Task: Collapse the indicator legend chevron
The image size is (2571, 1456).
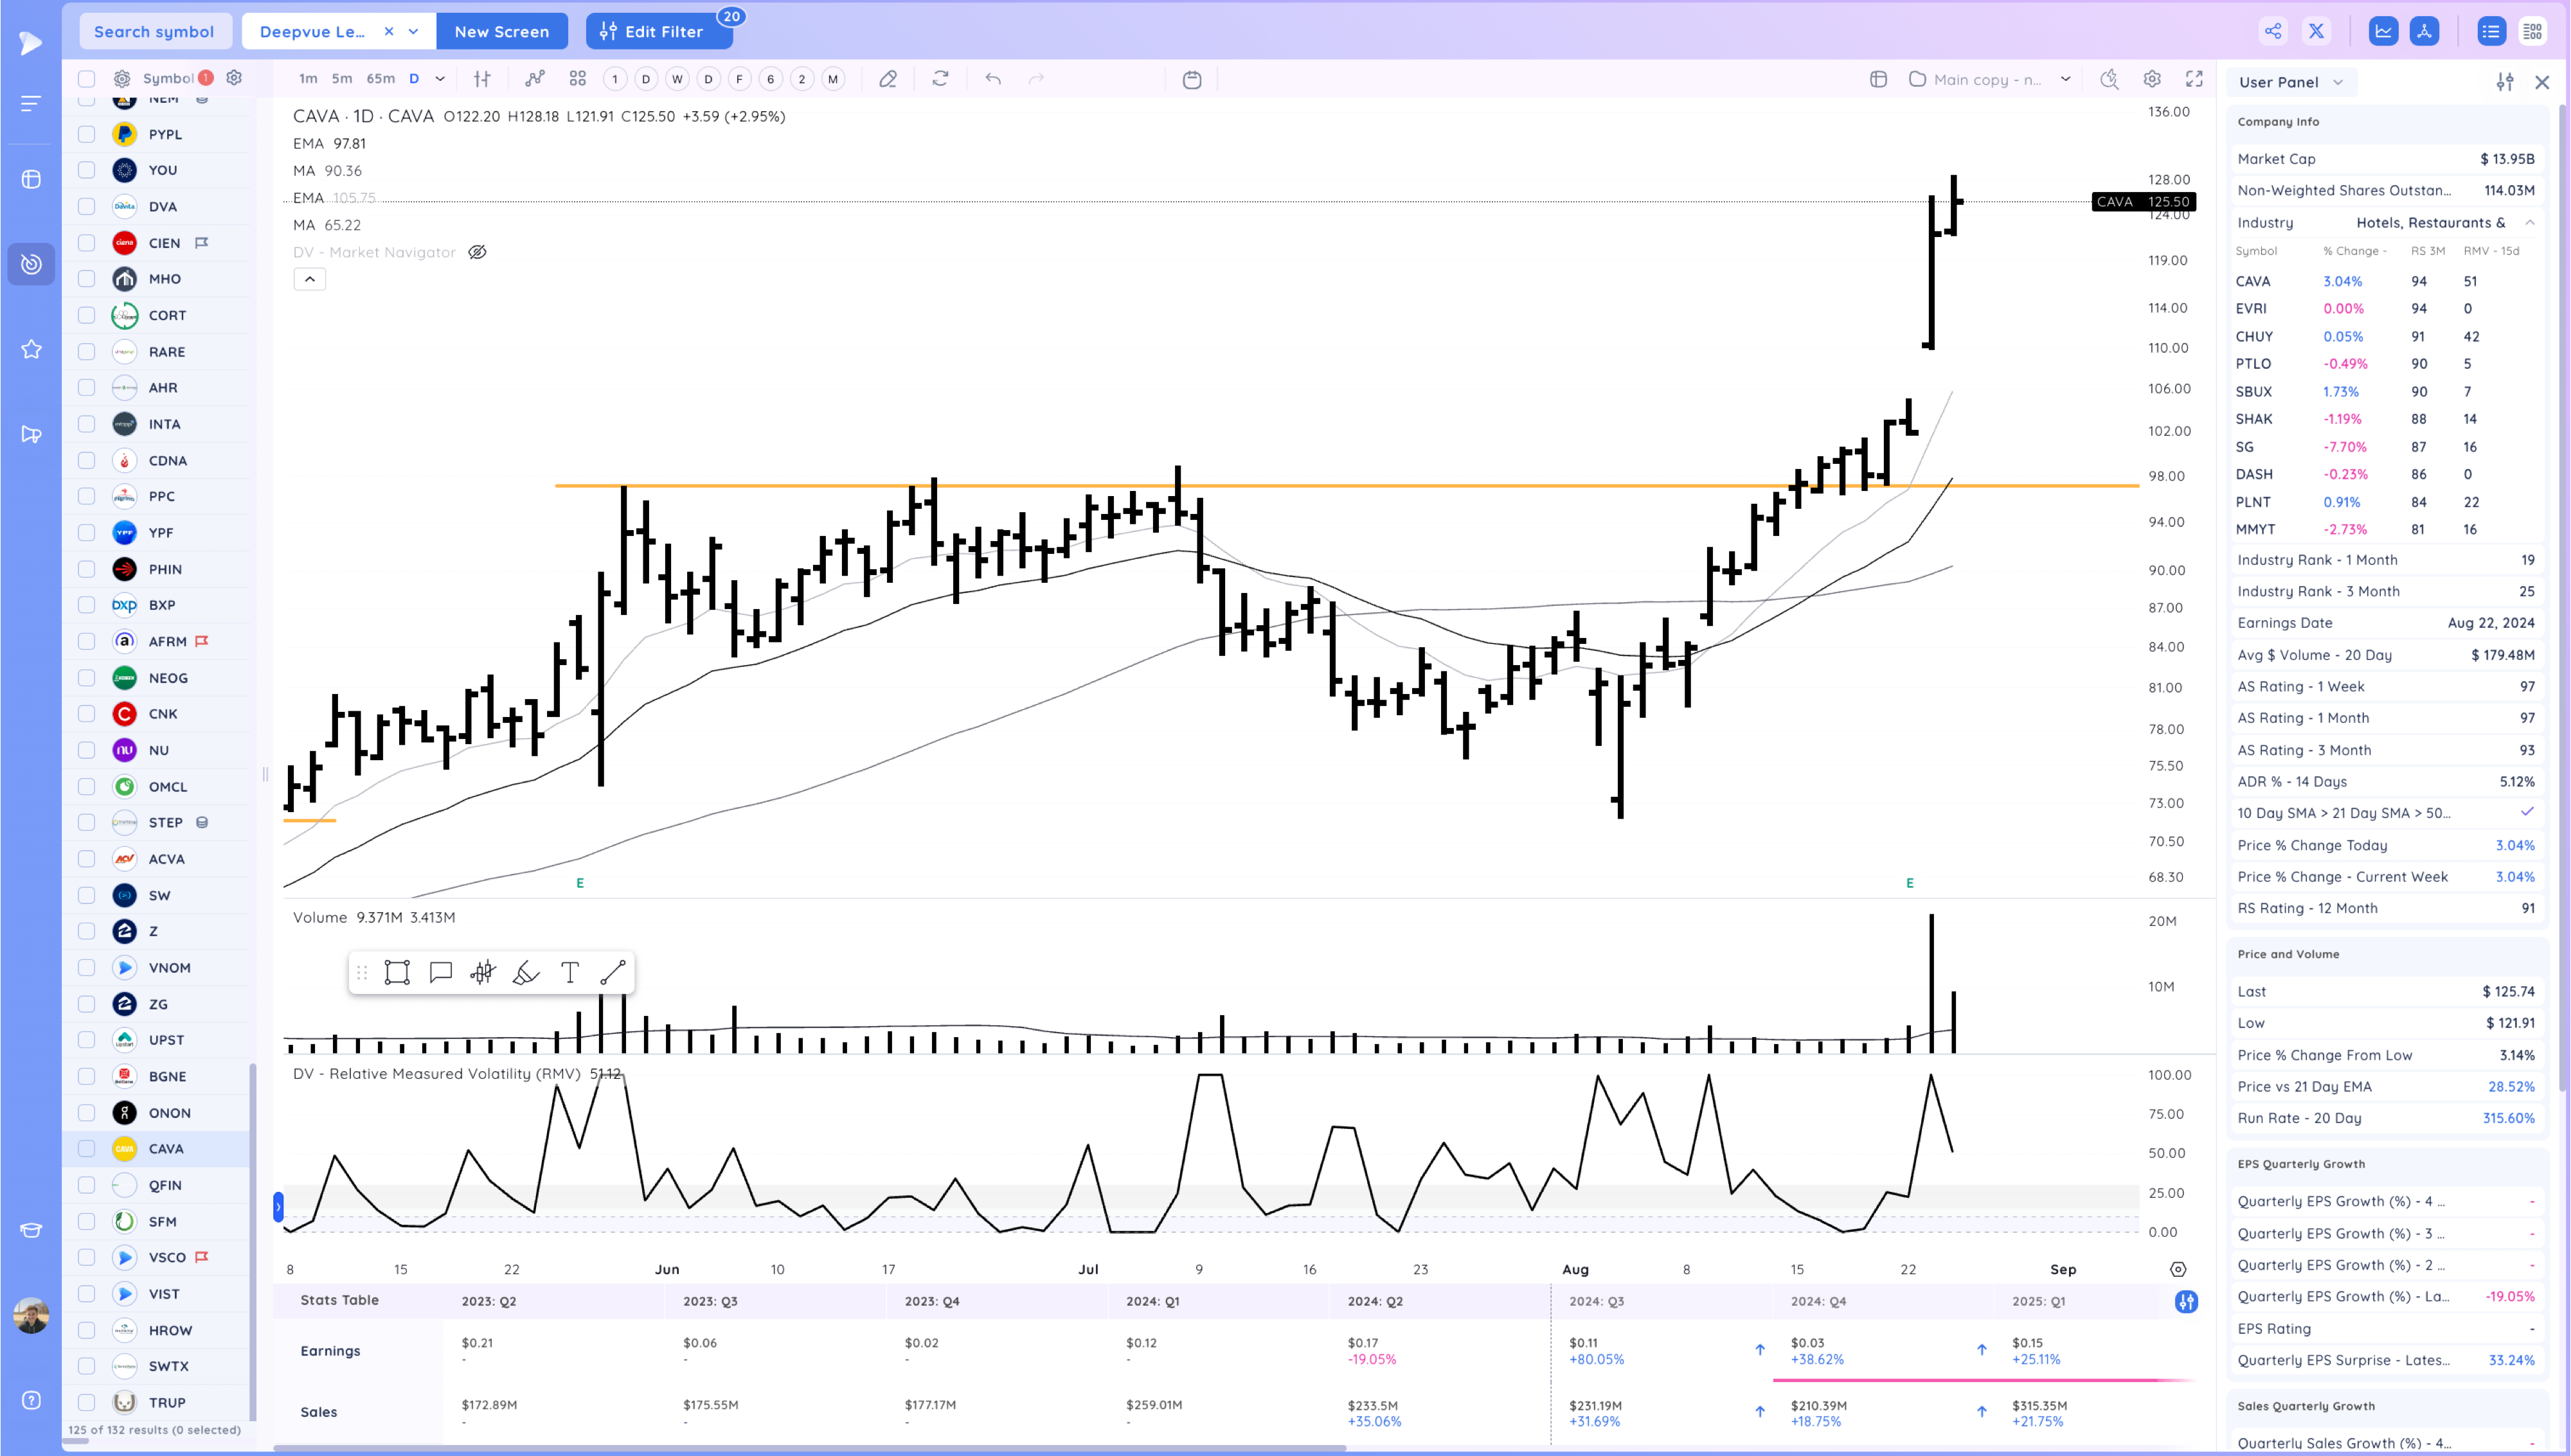Action: coord(310,279)
